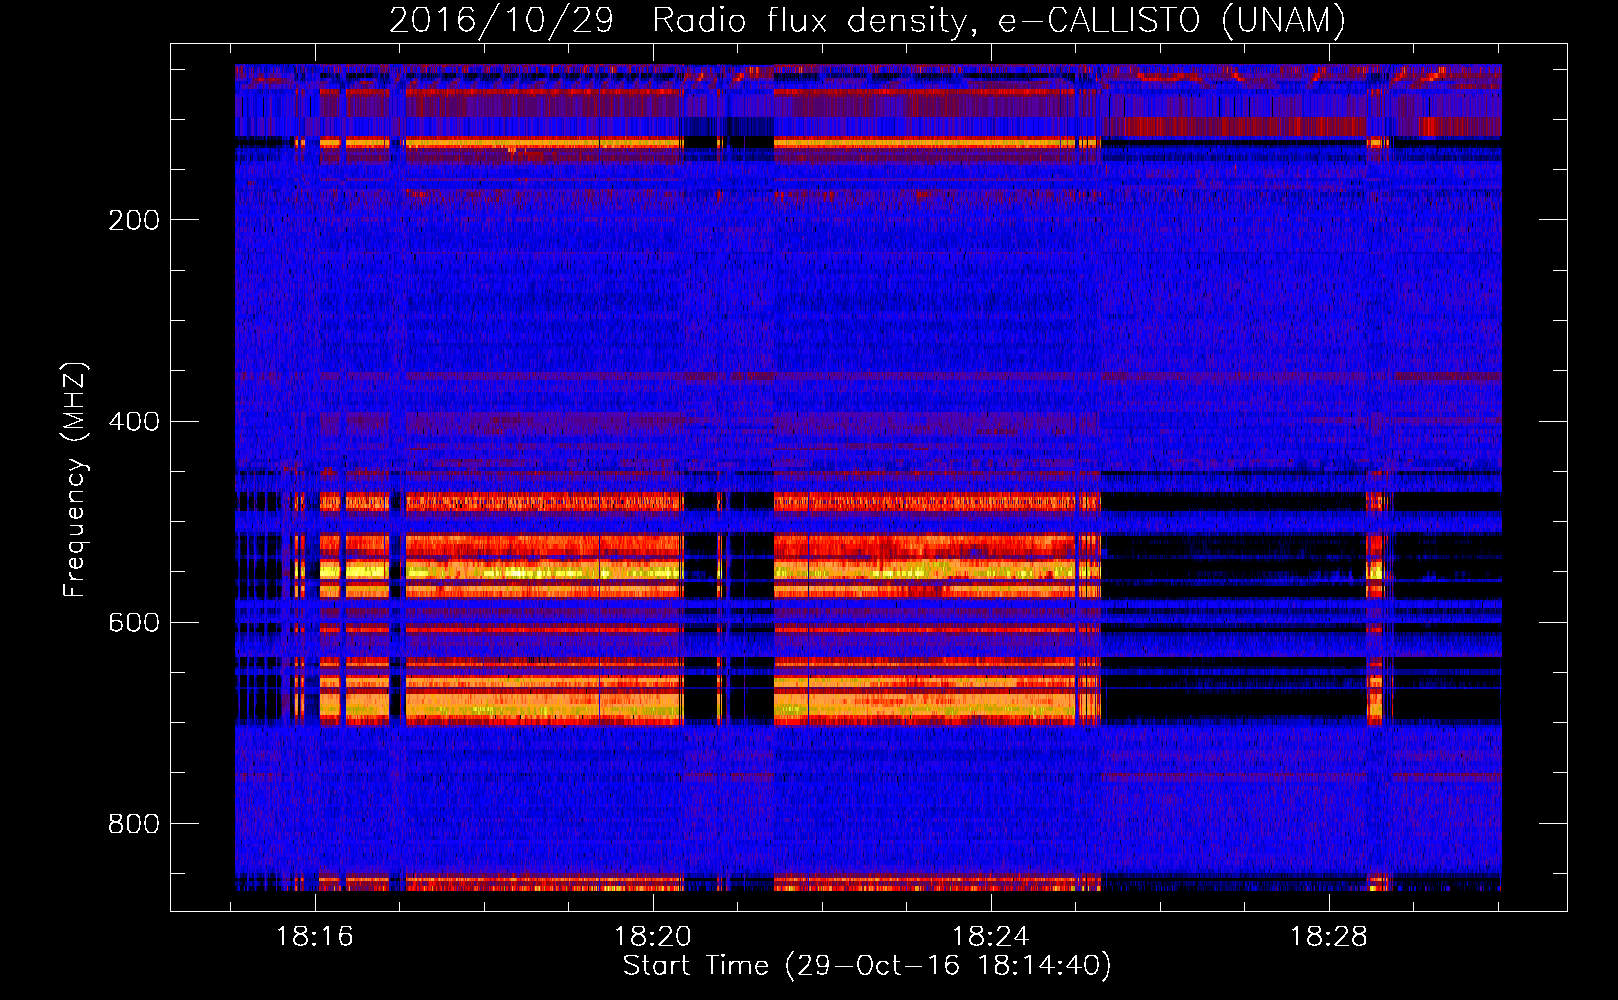Click the 800 frequency tick label
Image resolution: width=1618 pixels, height=1000 pixels.
[x=134, y=824]
